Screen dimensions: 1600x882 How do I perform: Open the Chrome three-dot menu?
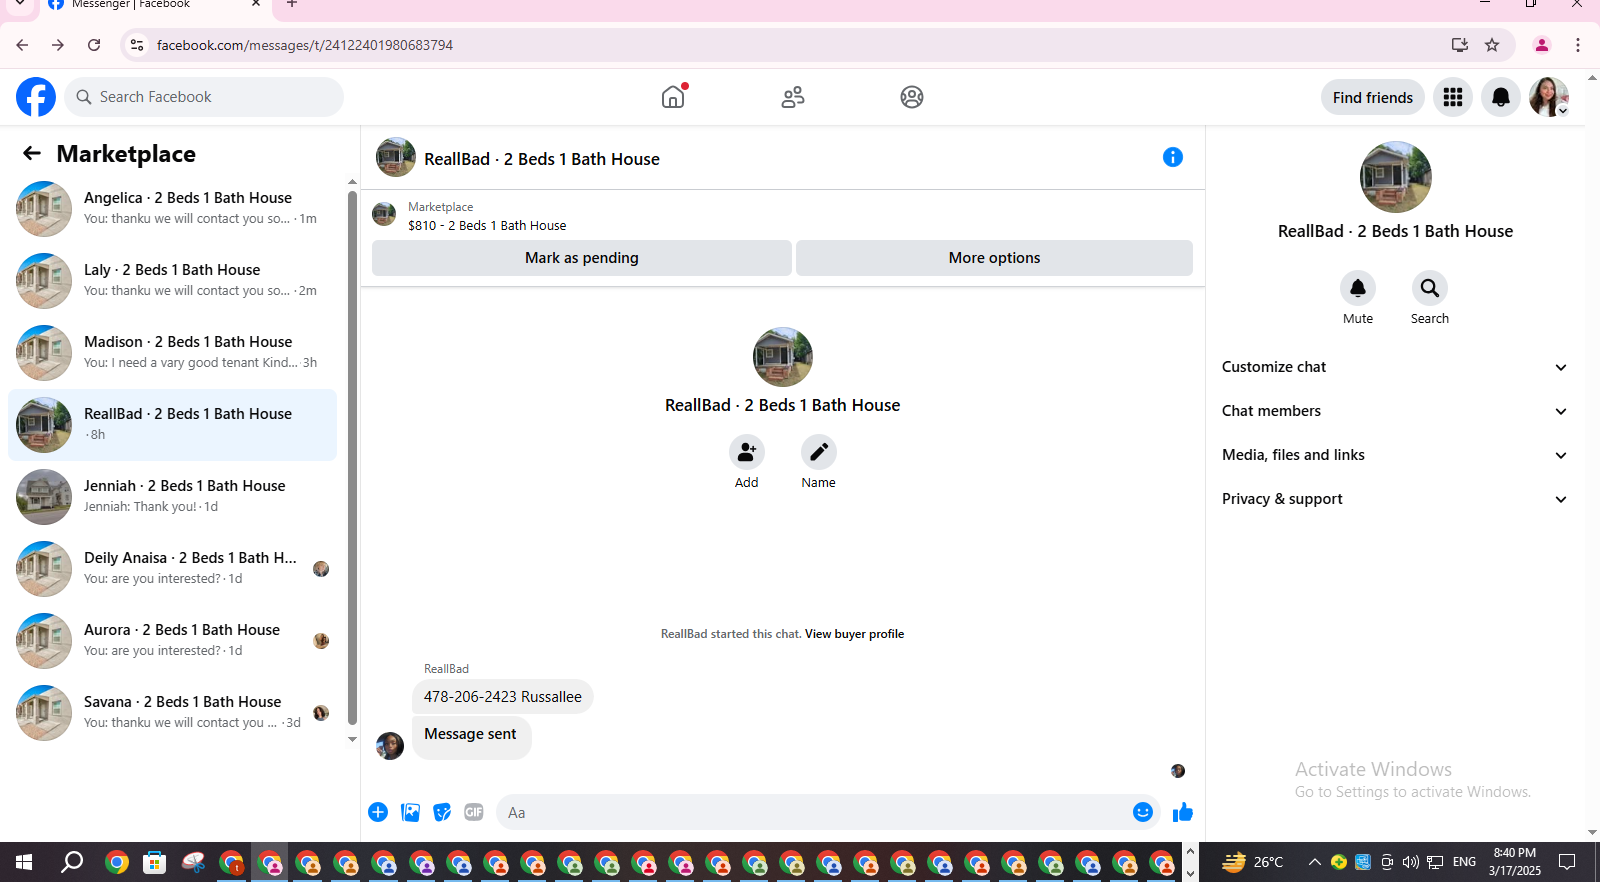[1578, 45]
